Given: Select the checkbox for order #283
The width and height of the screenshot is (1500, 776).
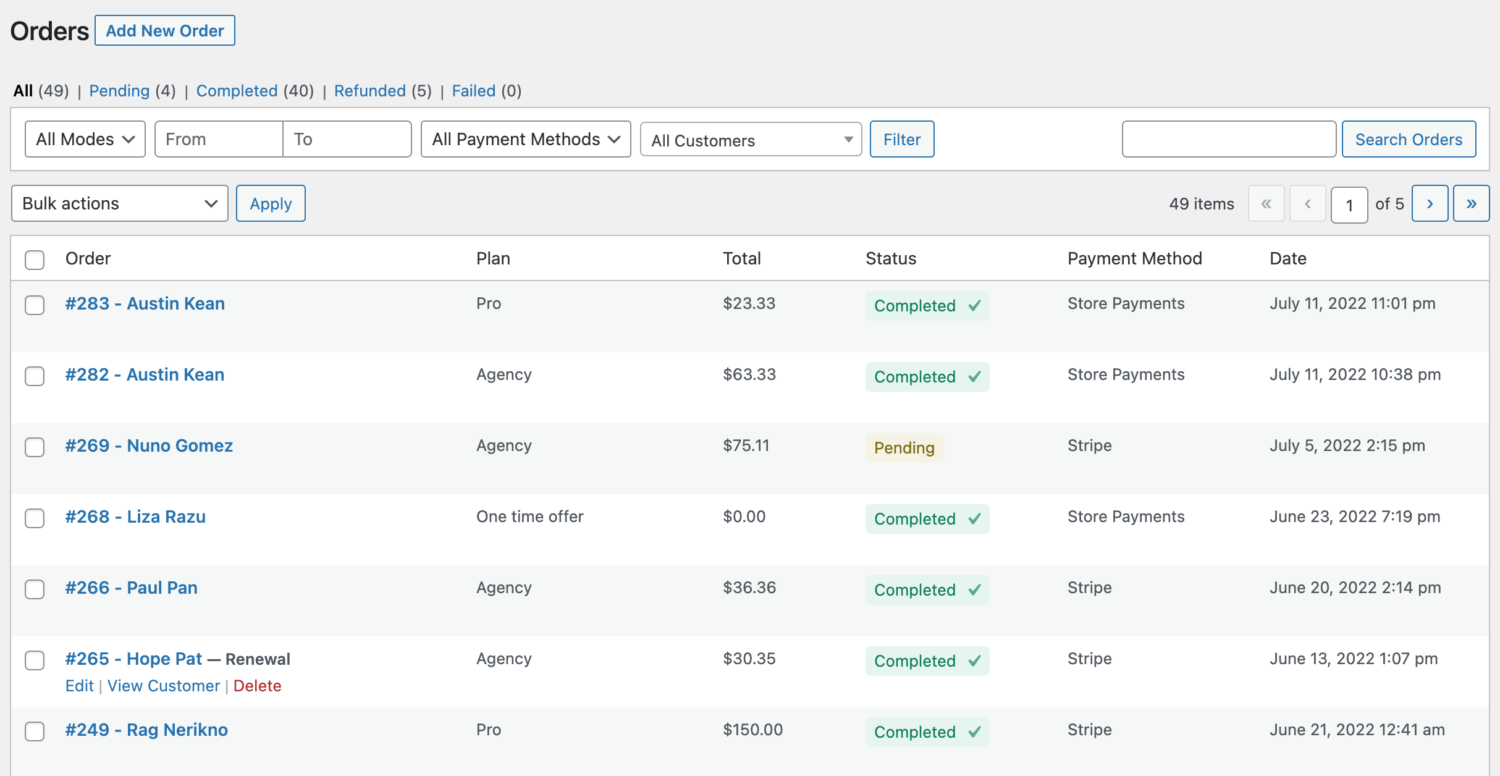Looking at the screenshot, I should point(35,305).
